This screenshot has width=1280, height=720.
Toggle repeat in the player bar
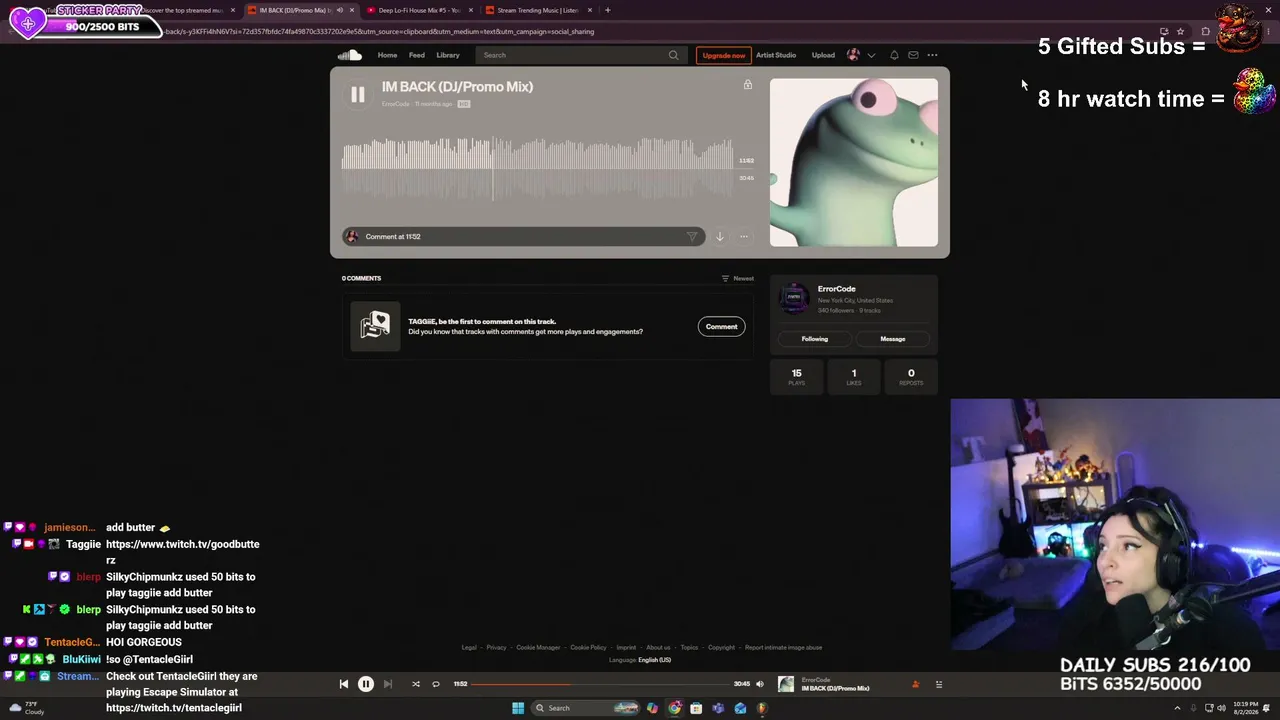(x=436, y=684)
